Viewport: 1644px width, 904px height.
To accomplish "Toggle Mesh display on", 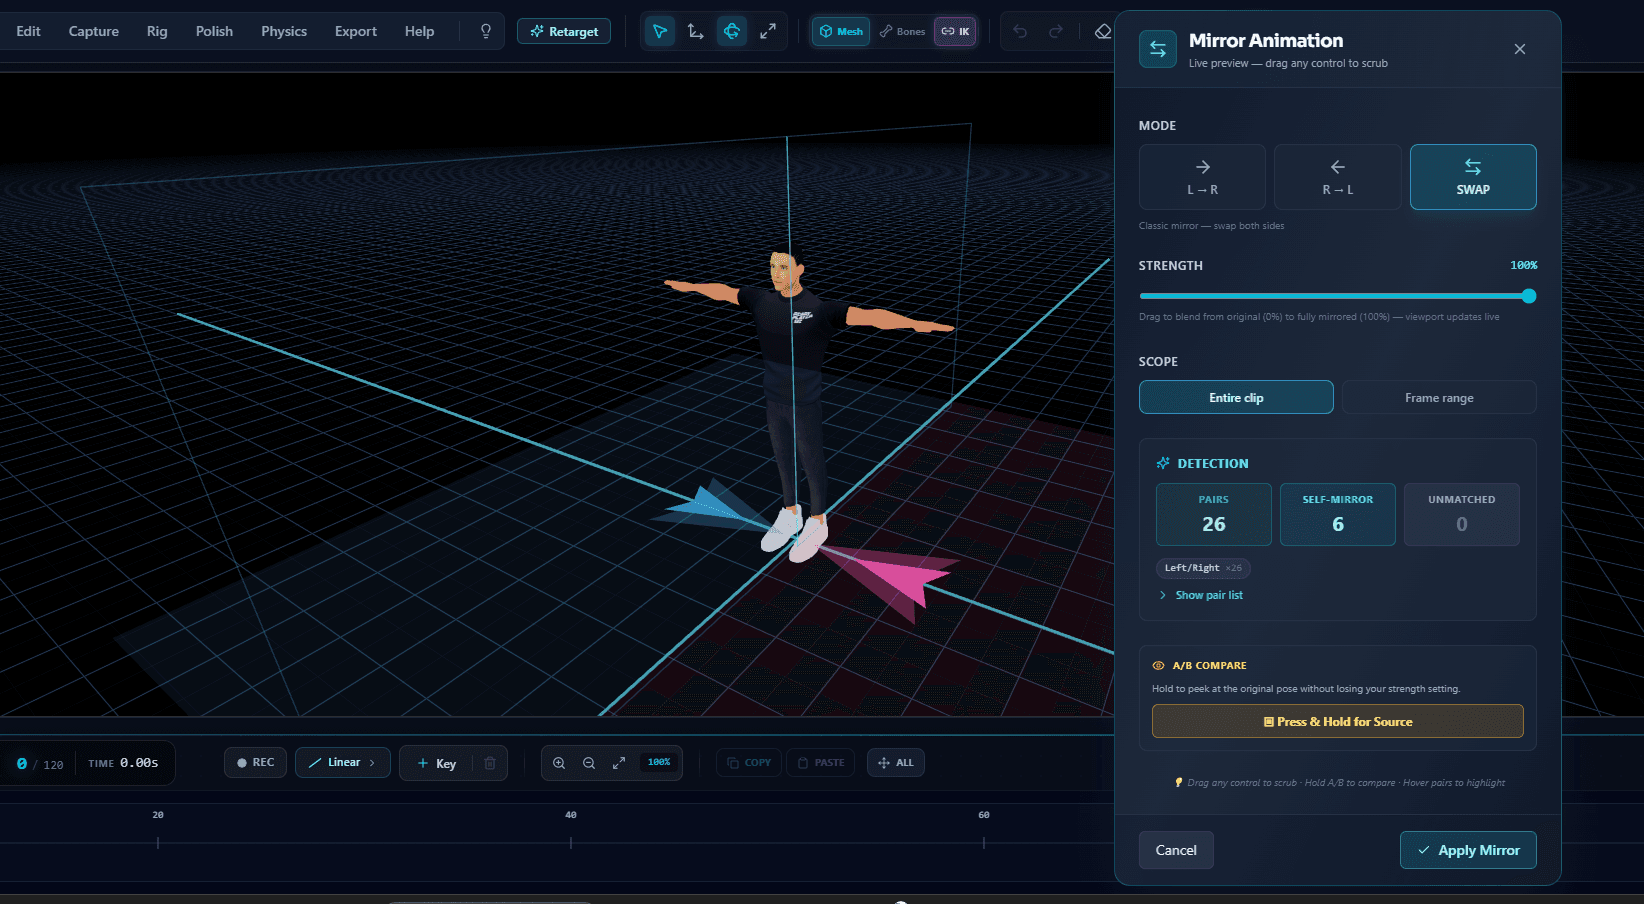I will [x=841, y=31].
